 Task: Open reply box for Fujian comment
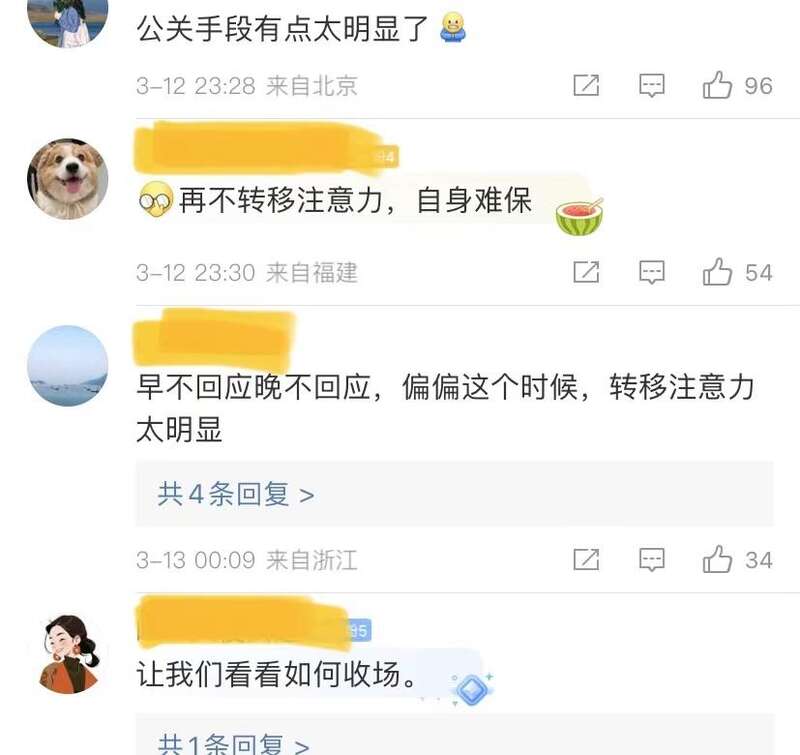tap(652, 272)
